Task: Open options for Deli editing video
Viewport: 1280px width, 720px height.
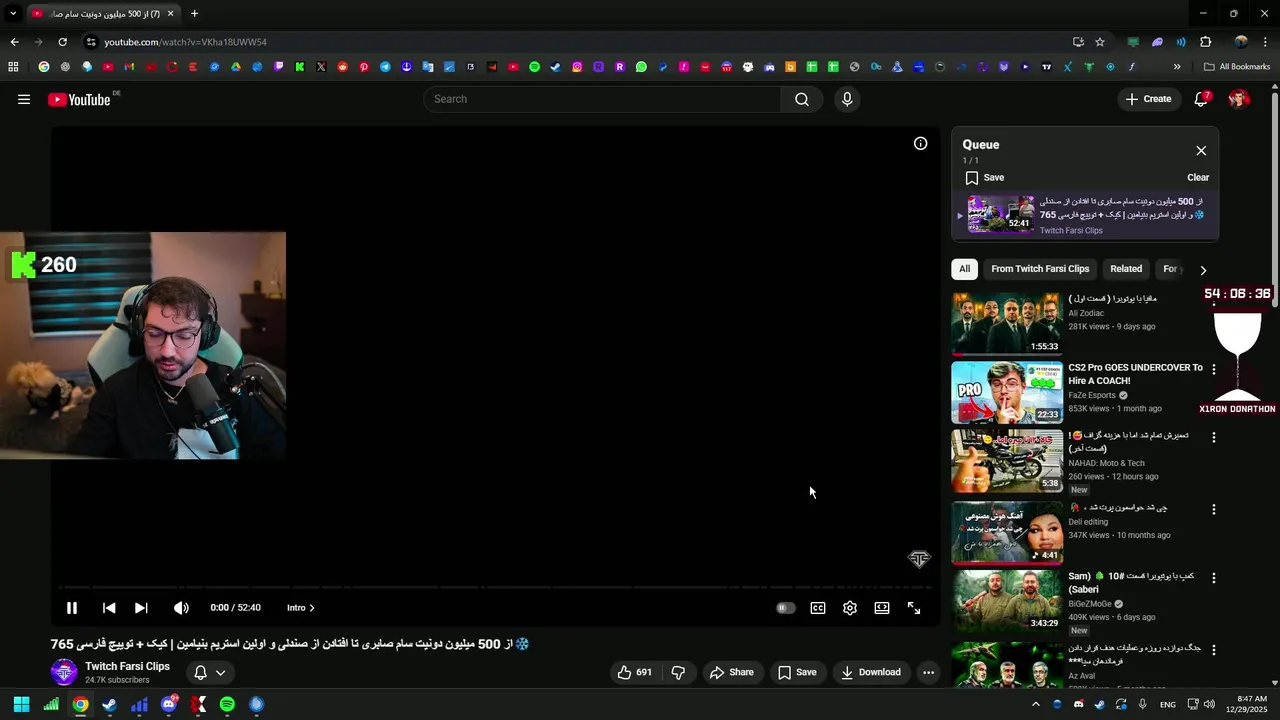Action: pyautogui.click(x=1214, y=510)
